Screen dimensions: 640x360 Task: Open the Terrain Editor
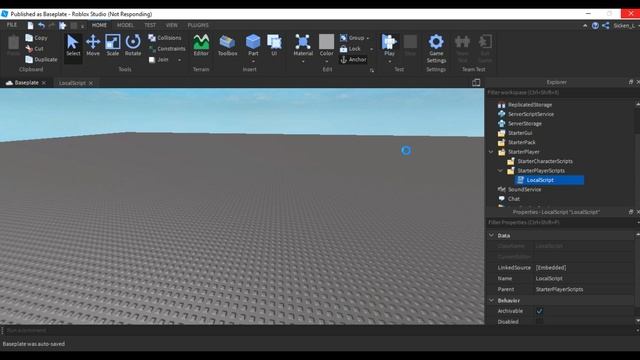[x=201, y=45]
